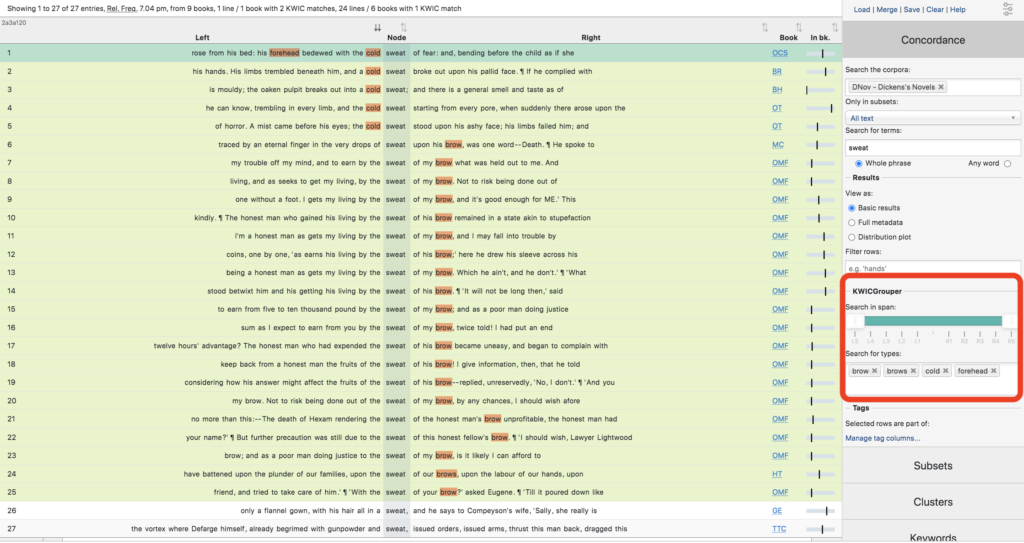Expand the Subsets panel
Image resolution: width=1024 pixels, height=543 pixels.
click(933, 466)
